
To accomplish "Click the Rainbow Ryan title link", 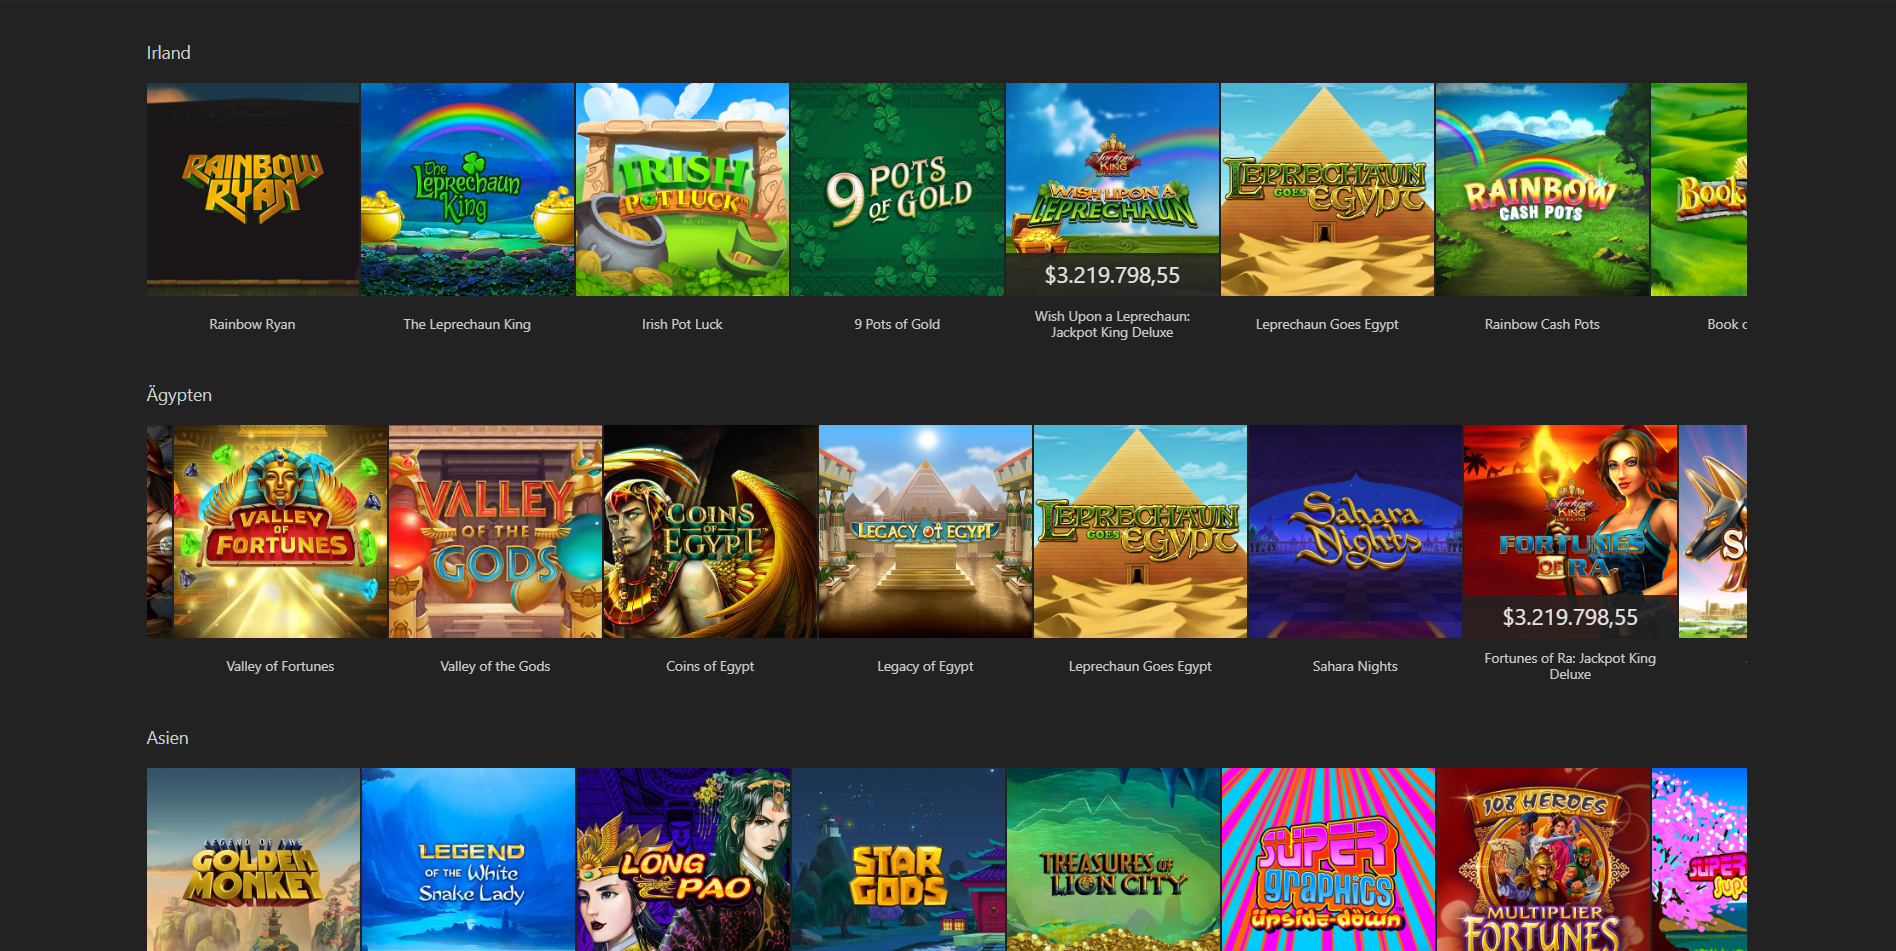I will [252, 324].
